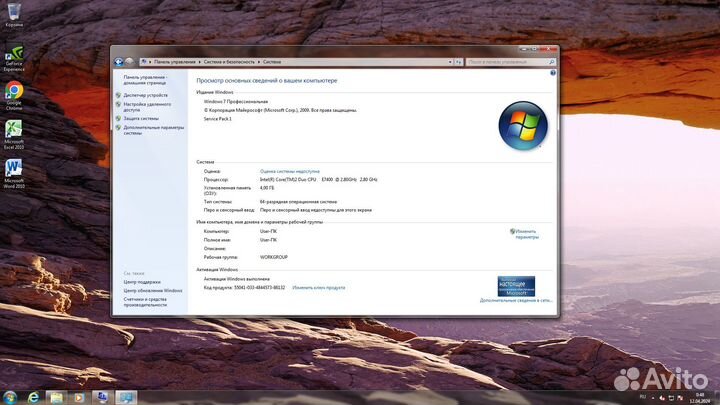Open the clock and date in taskbar
720x405 pixels.
tap(700, 398)
